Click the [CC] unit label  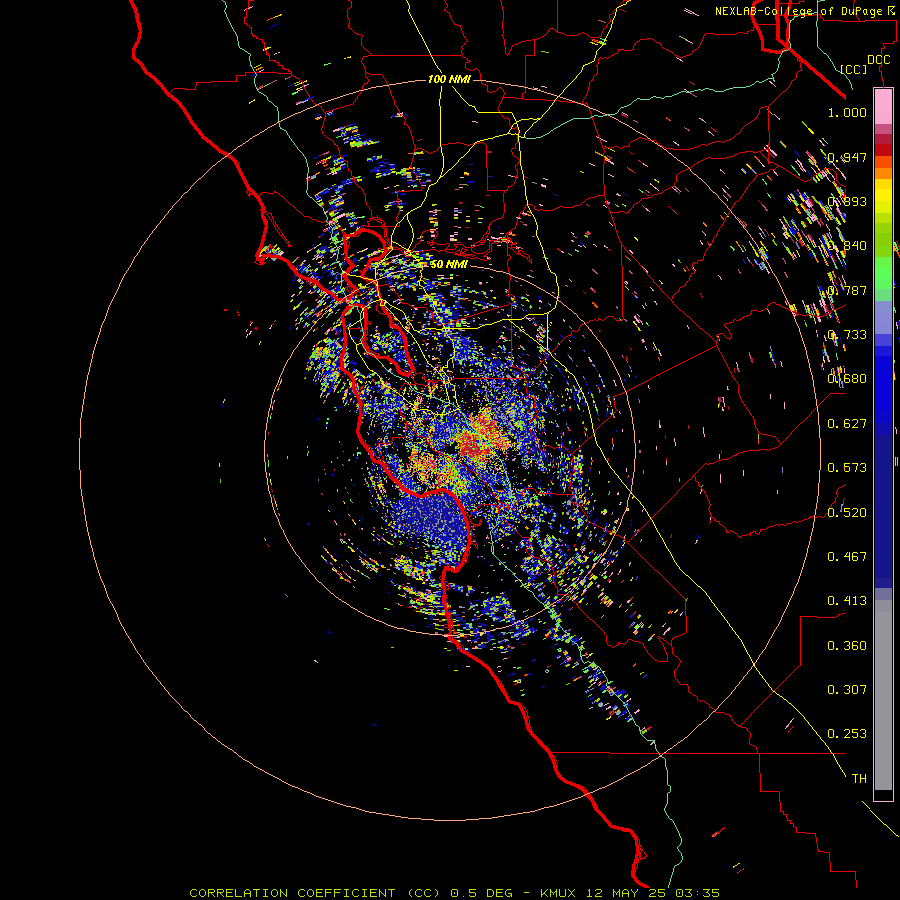[x=853, y=69]
